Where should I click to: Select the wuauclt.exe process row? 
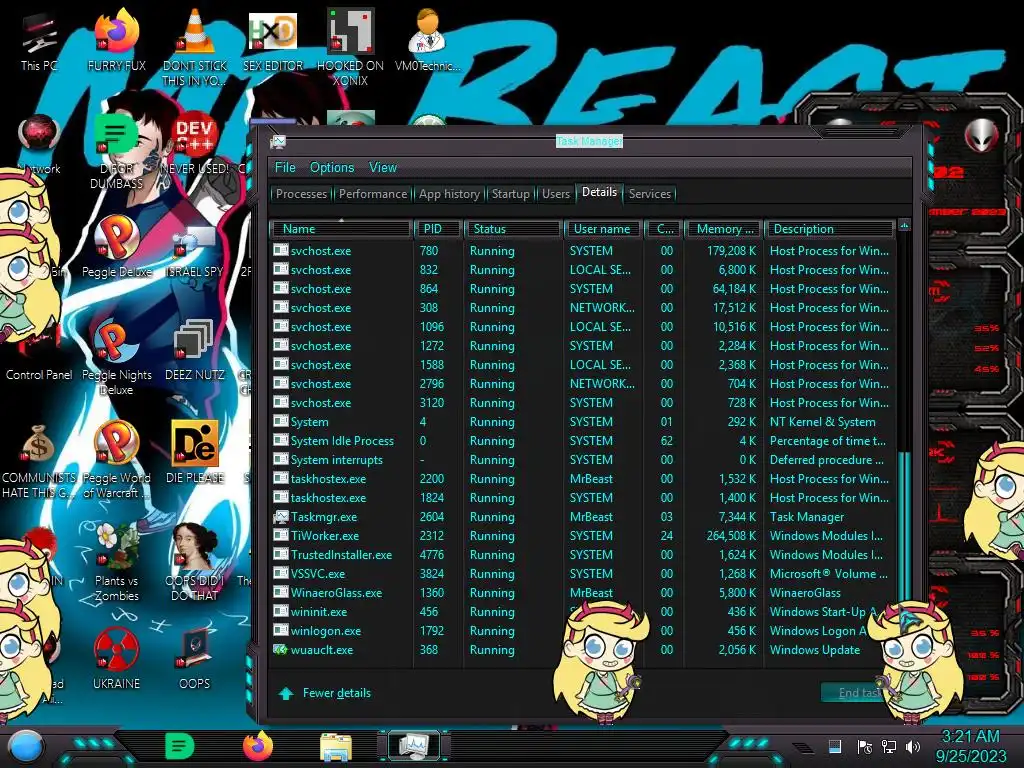click(x=581, y=650)
